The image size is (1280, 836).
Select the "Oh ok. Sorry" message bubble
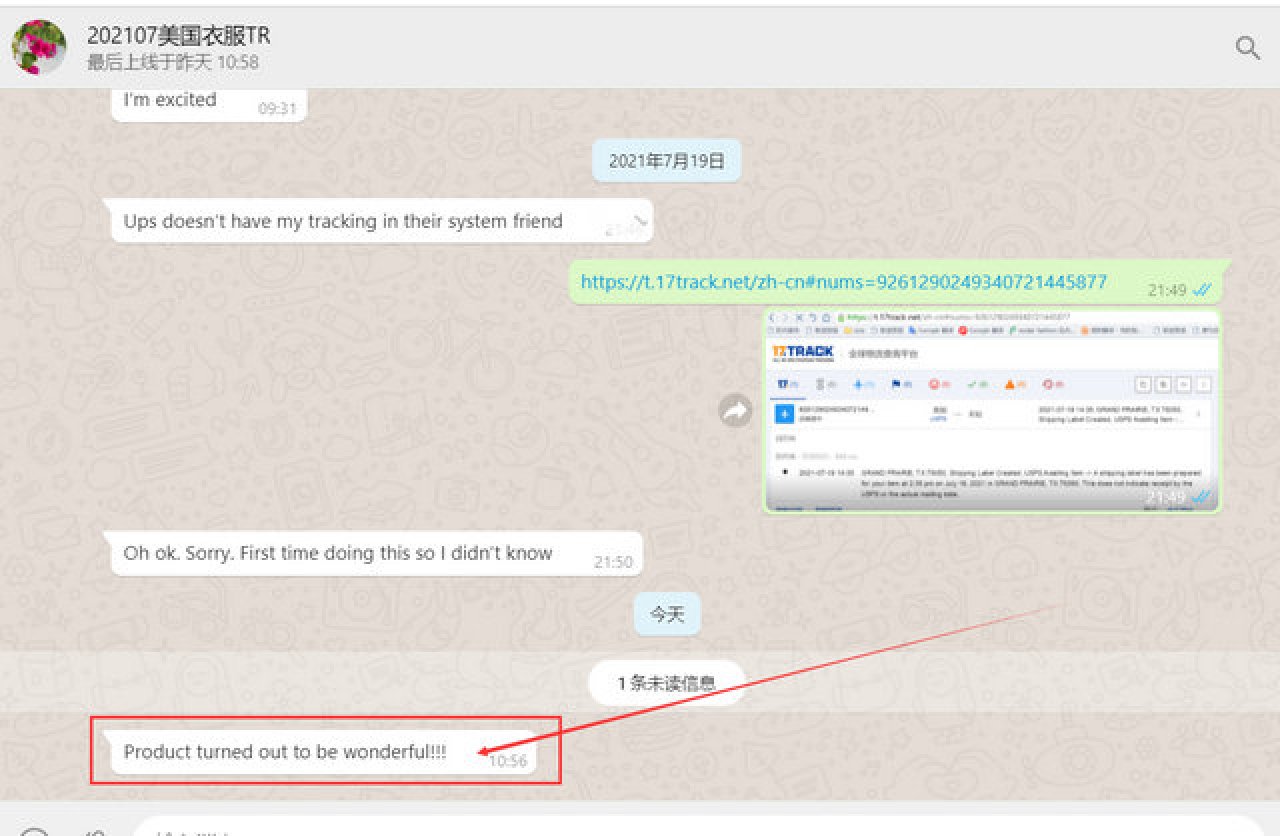point(337,553)
